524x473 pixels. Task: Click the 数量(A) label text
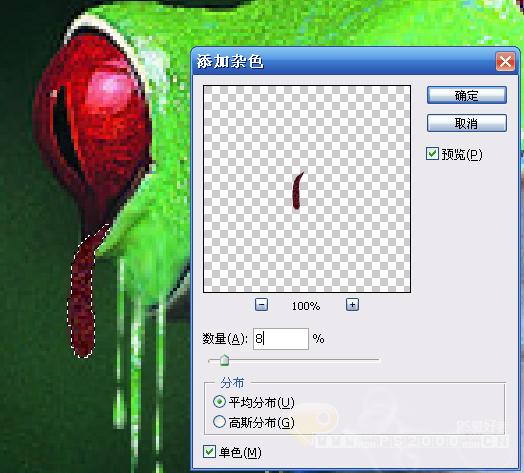tap(225, 339)
